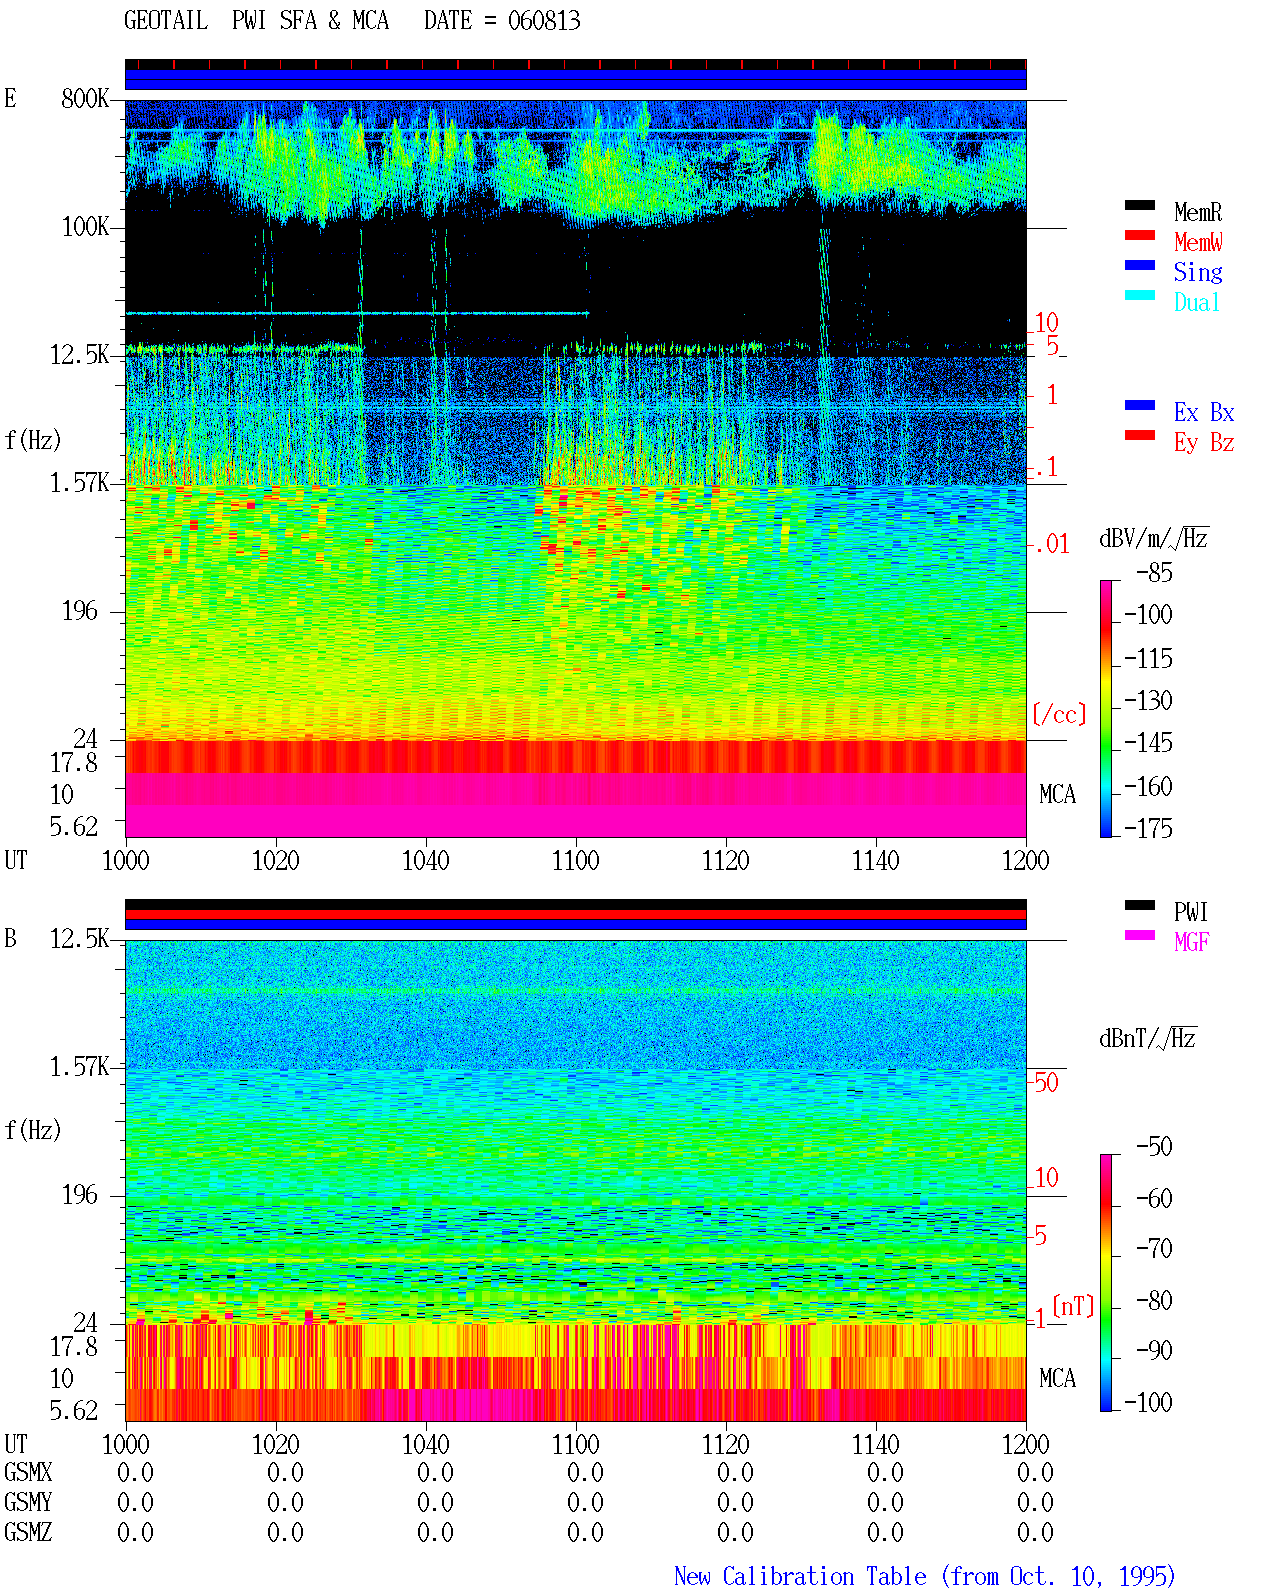Click the dBnT/√Hz unit label
The image size is (1280, 1593).
[x=1148, y=1038]
